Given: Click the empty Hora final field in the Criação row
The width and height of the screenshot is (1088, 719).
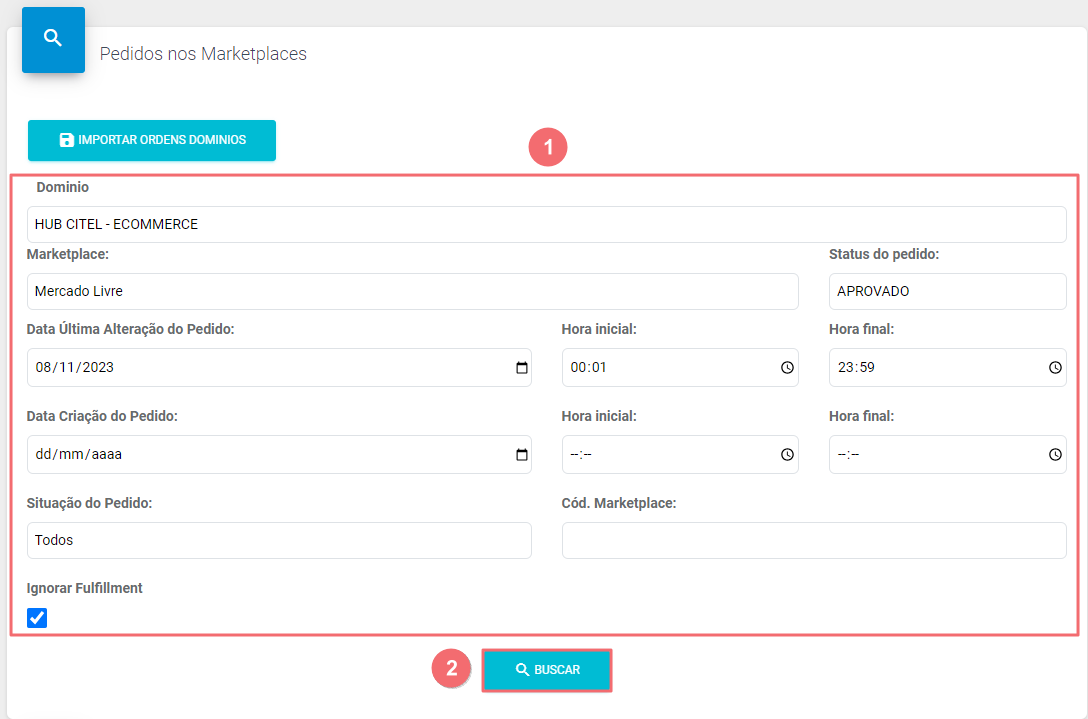Looking at the screenshot, I should pos(947,455).
